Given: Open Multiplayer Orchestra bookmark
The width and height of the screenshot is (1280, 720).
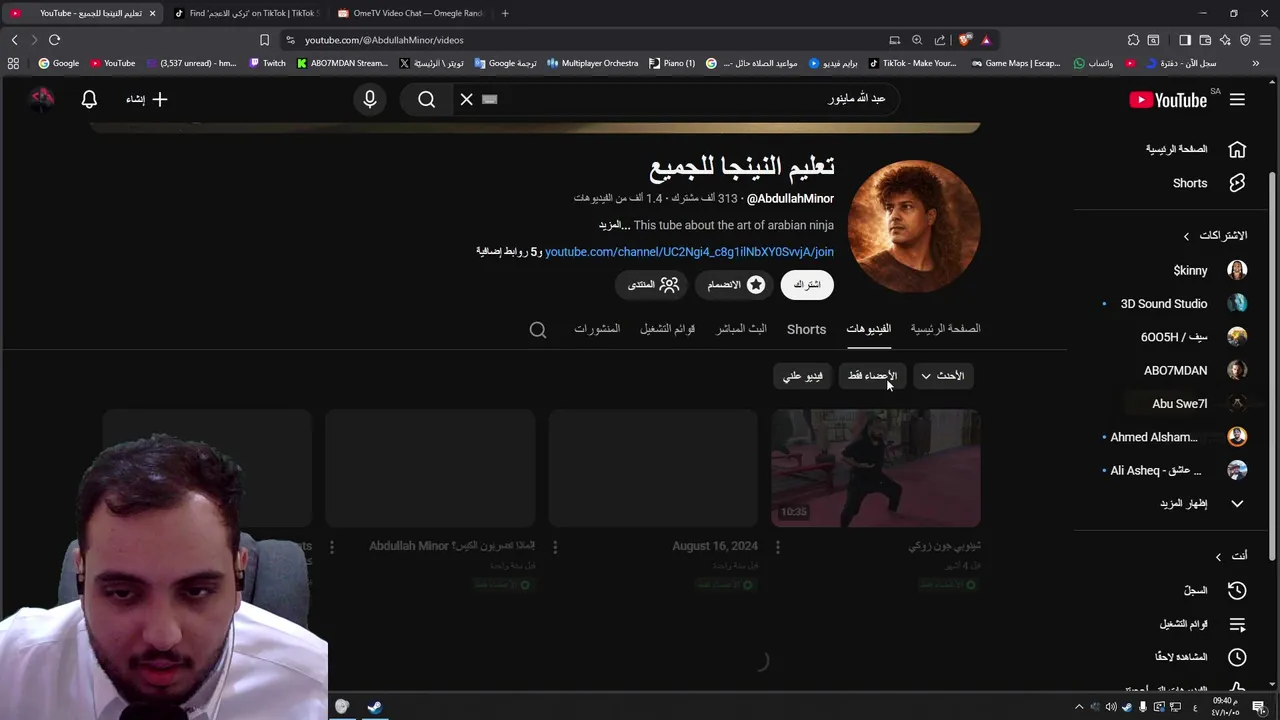Looking at the screenshot, I should click(x=592, y=63).
